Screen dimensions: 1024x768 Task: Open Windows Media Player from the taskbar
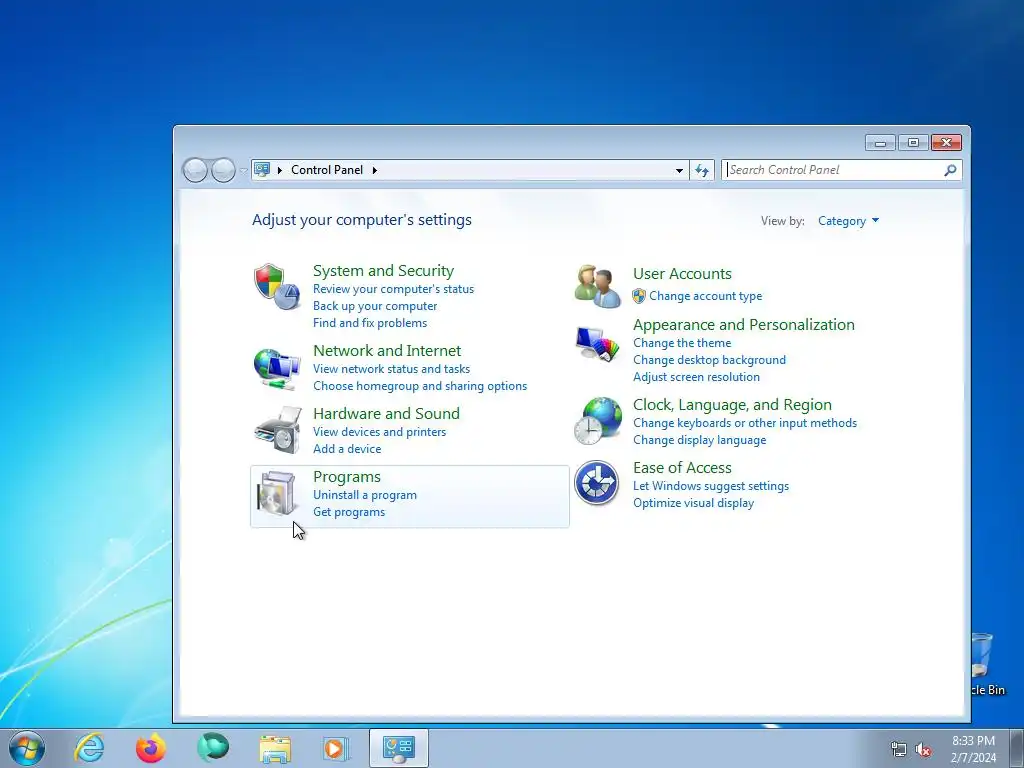336,748
